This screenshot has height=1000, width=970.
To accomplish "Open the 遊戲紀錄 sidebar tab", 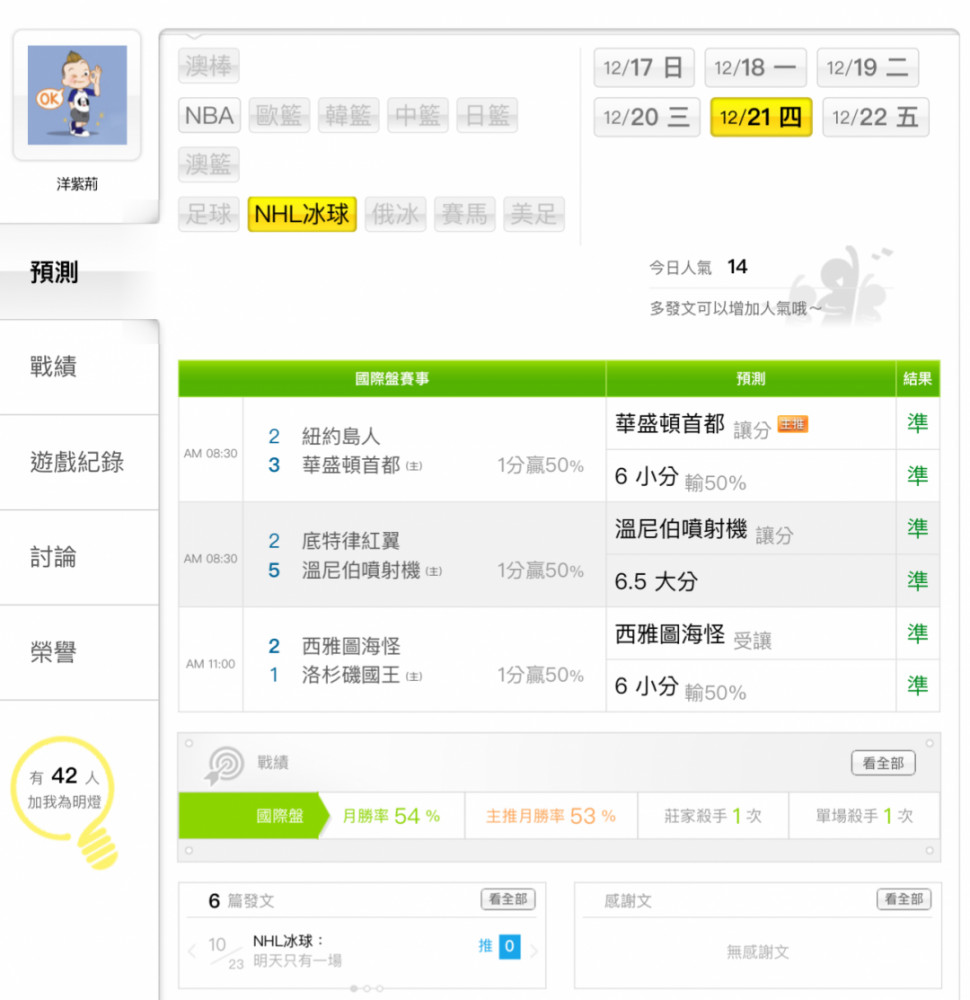I will pos(77,462).
